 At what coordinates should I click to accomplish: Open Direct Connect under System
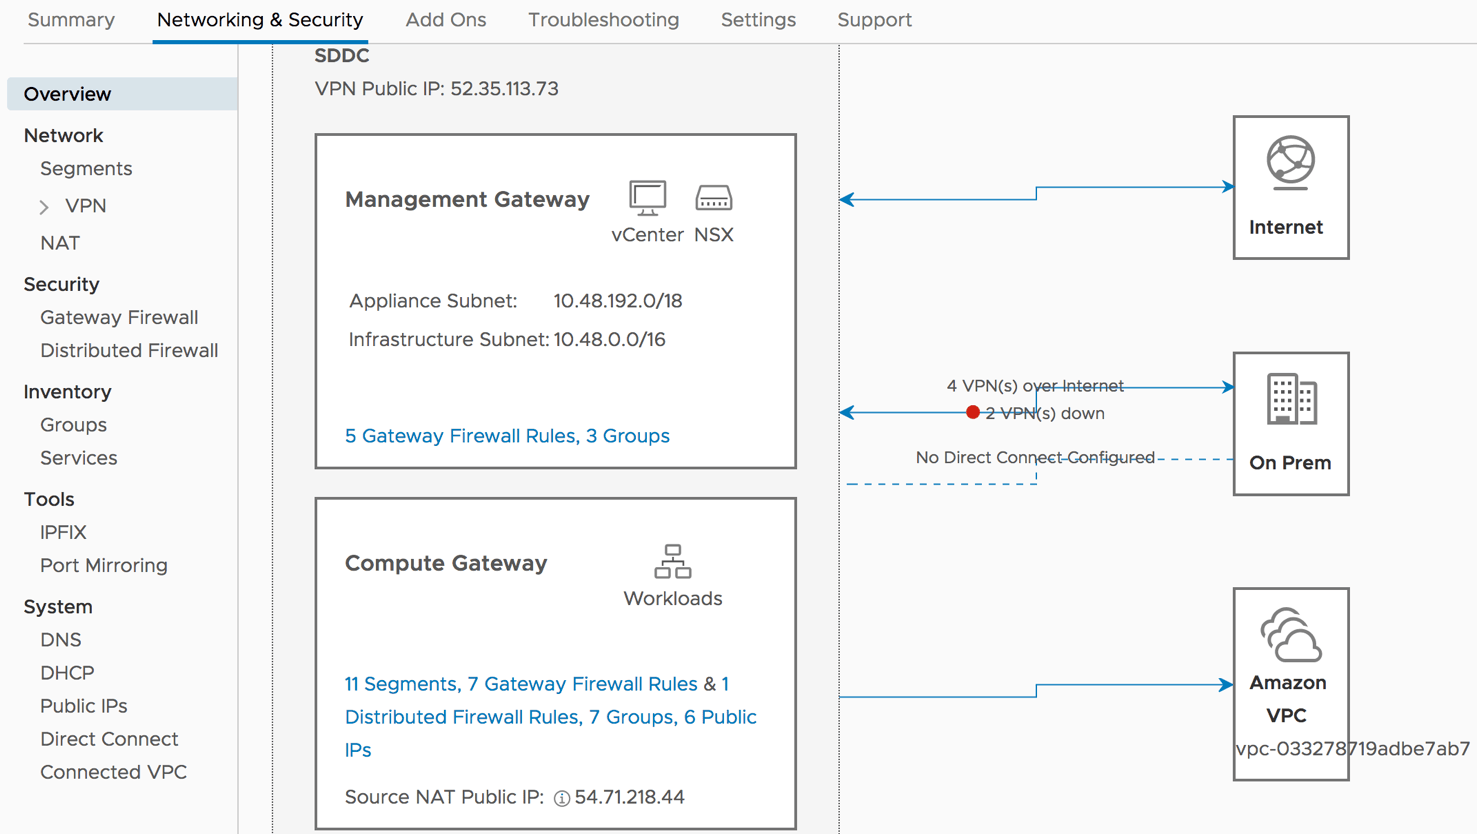109,739
